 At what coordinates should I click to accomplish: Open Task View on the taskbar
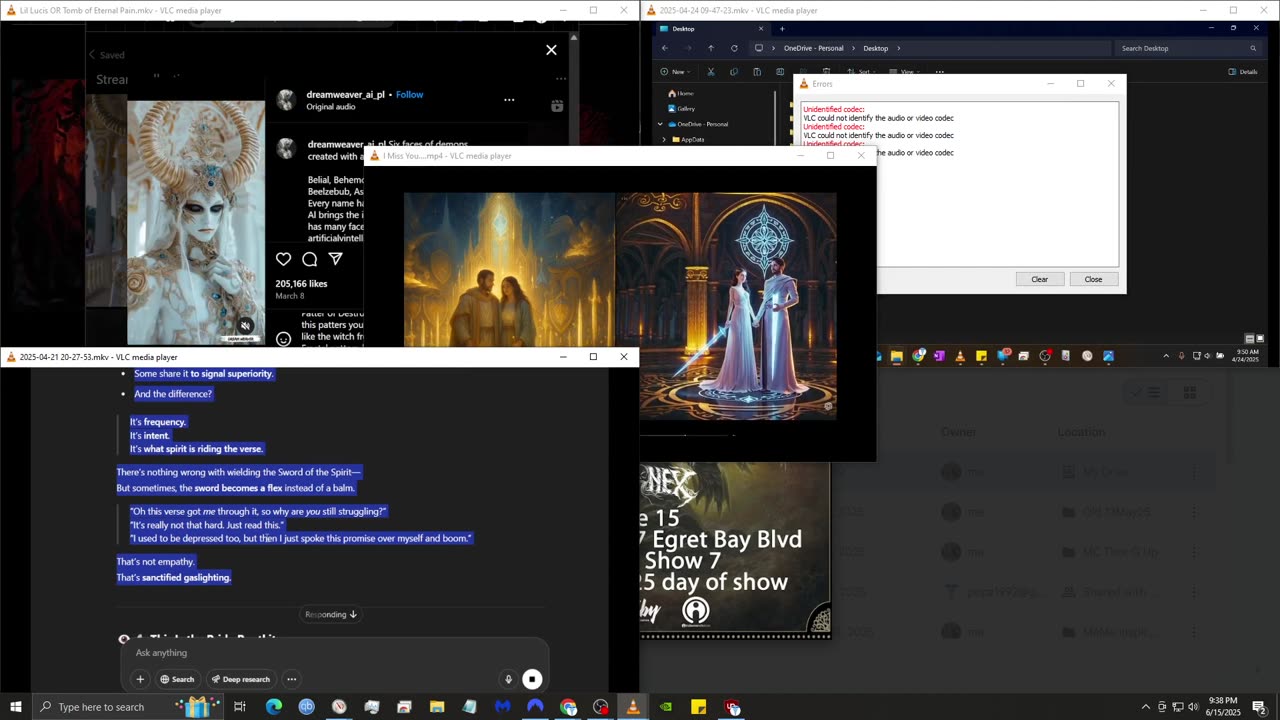point(240,707)
